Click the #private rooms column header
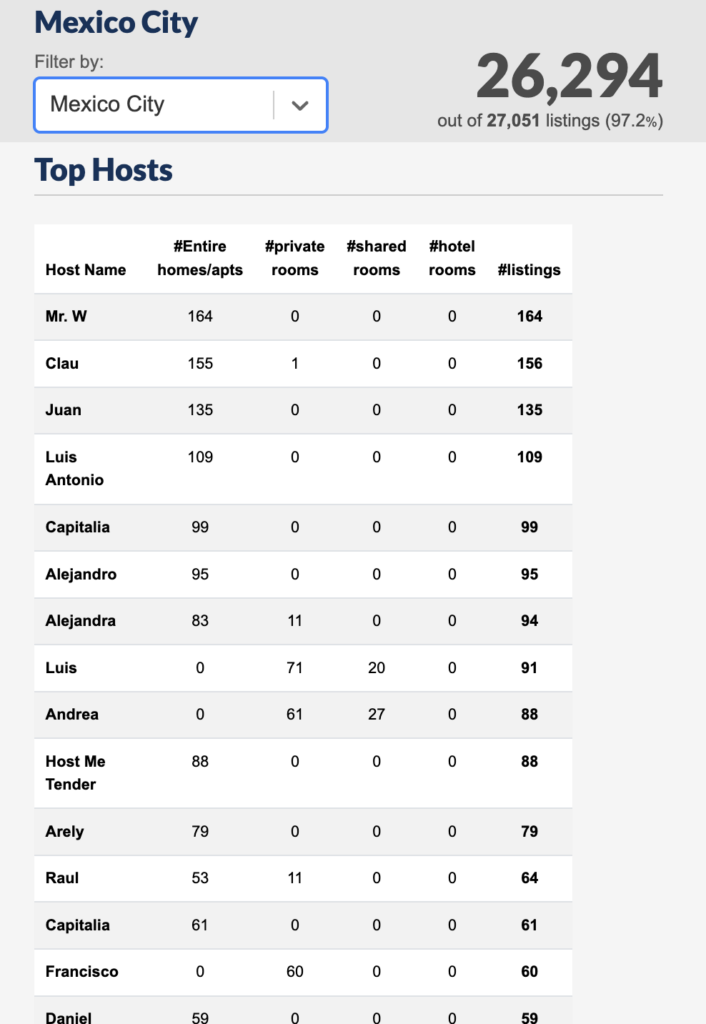This screenshot has width=706, height=1024. tap(295, 258)
